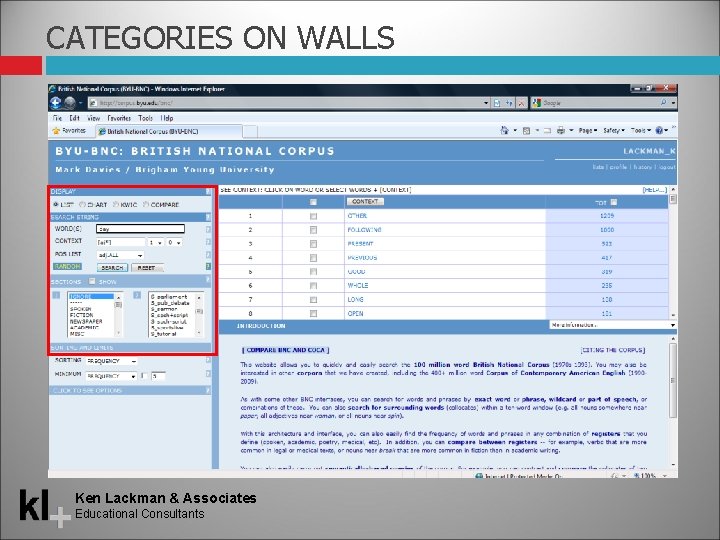Open the POS LIST adj.ALL dropdown
The width and height of the screenshot is (720, 540).
[x=120, y=255]
